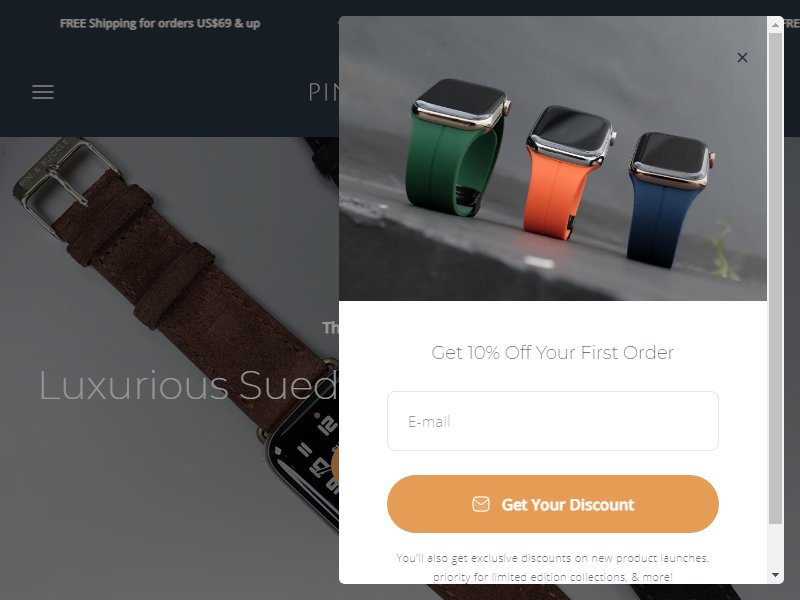Click the popup scrollbar up arrow
Viewport: 800px width, 600px height.
775,24
